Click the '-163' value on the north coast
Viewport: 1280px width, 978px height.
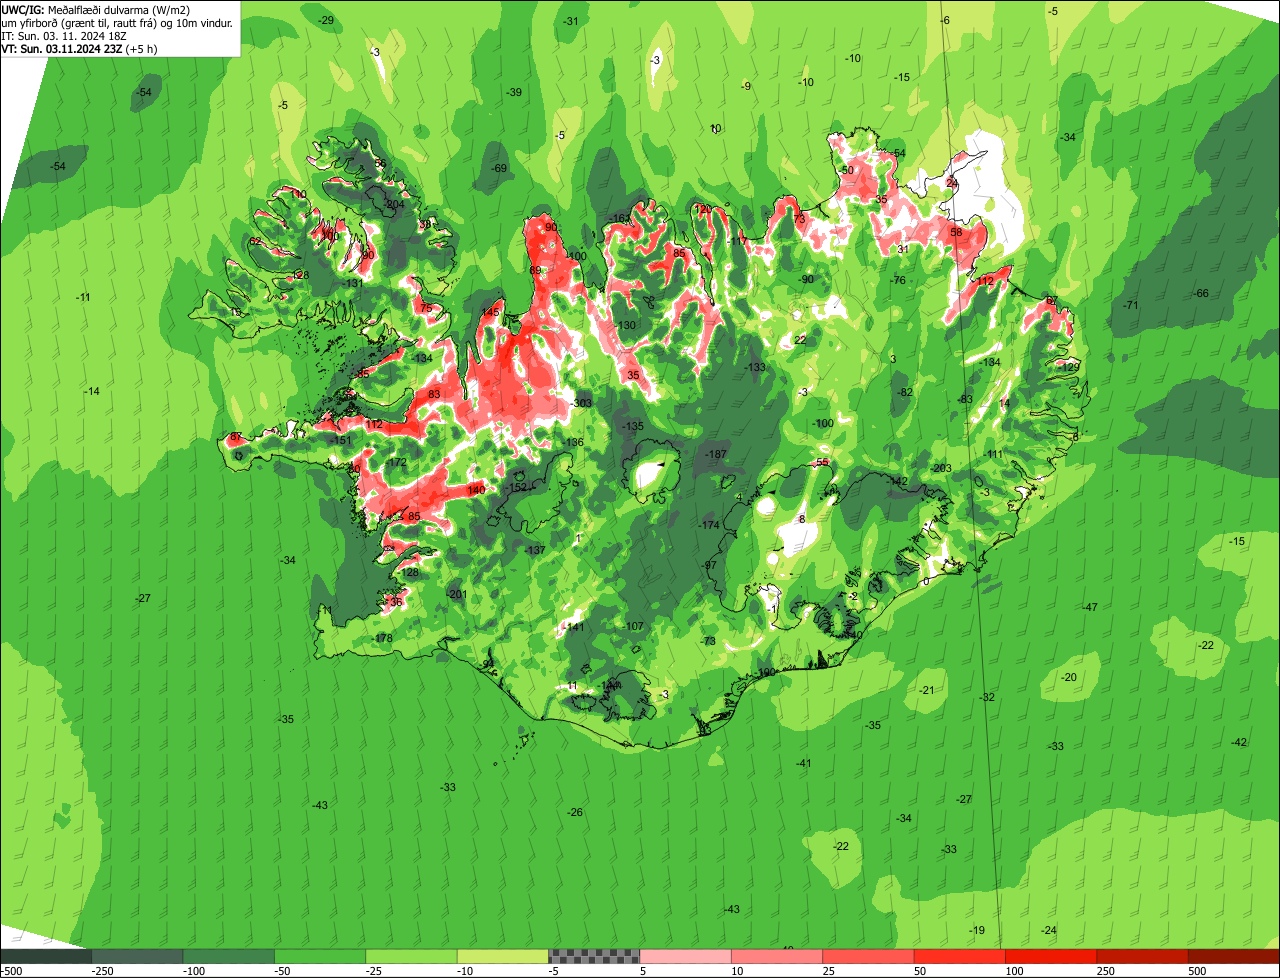[620, 218]
